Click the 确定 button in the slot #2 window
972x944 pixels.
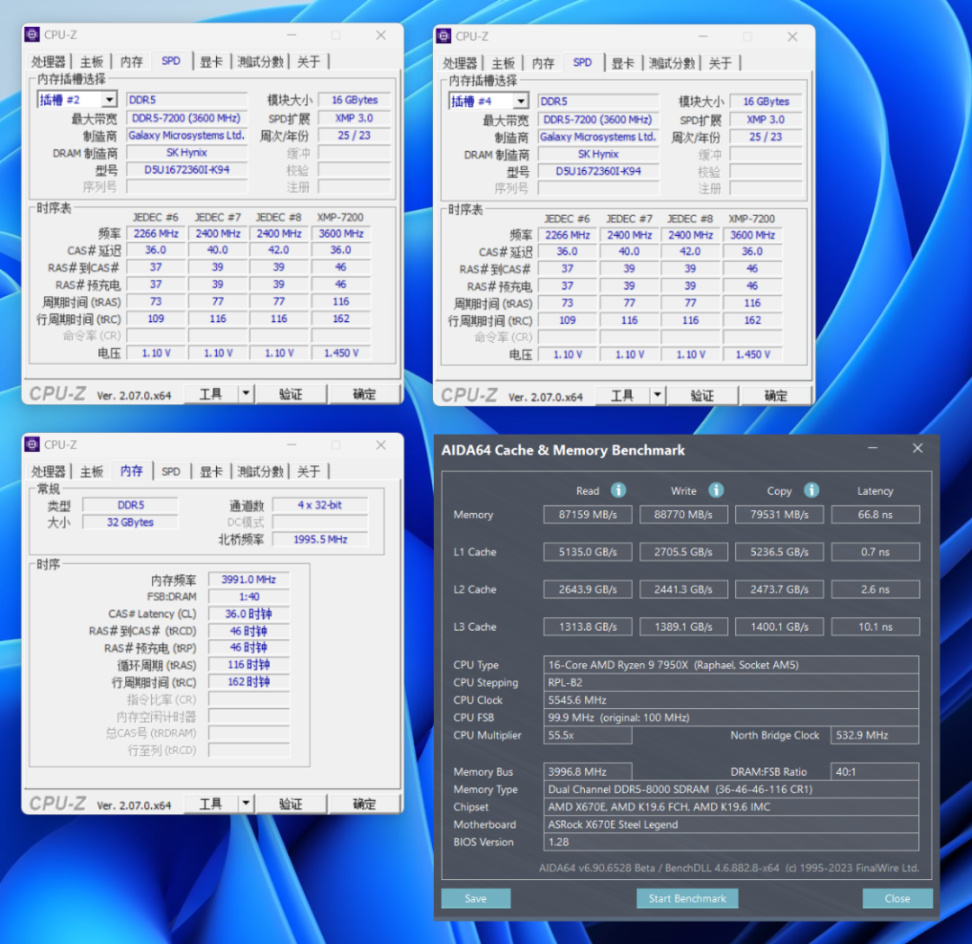[364, 394]
